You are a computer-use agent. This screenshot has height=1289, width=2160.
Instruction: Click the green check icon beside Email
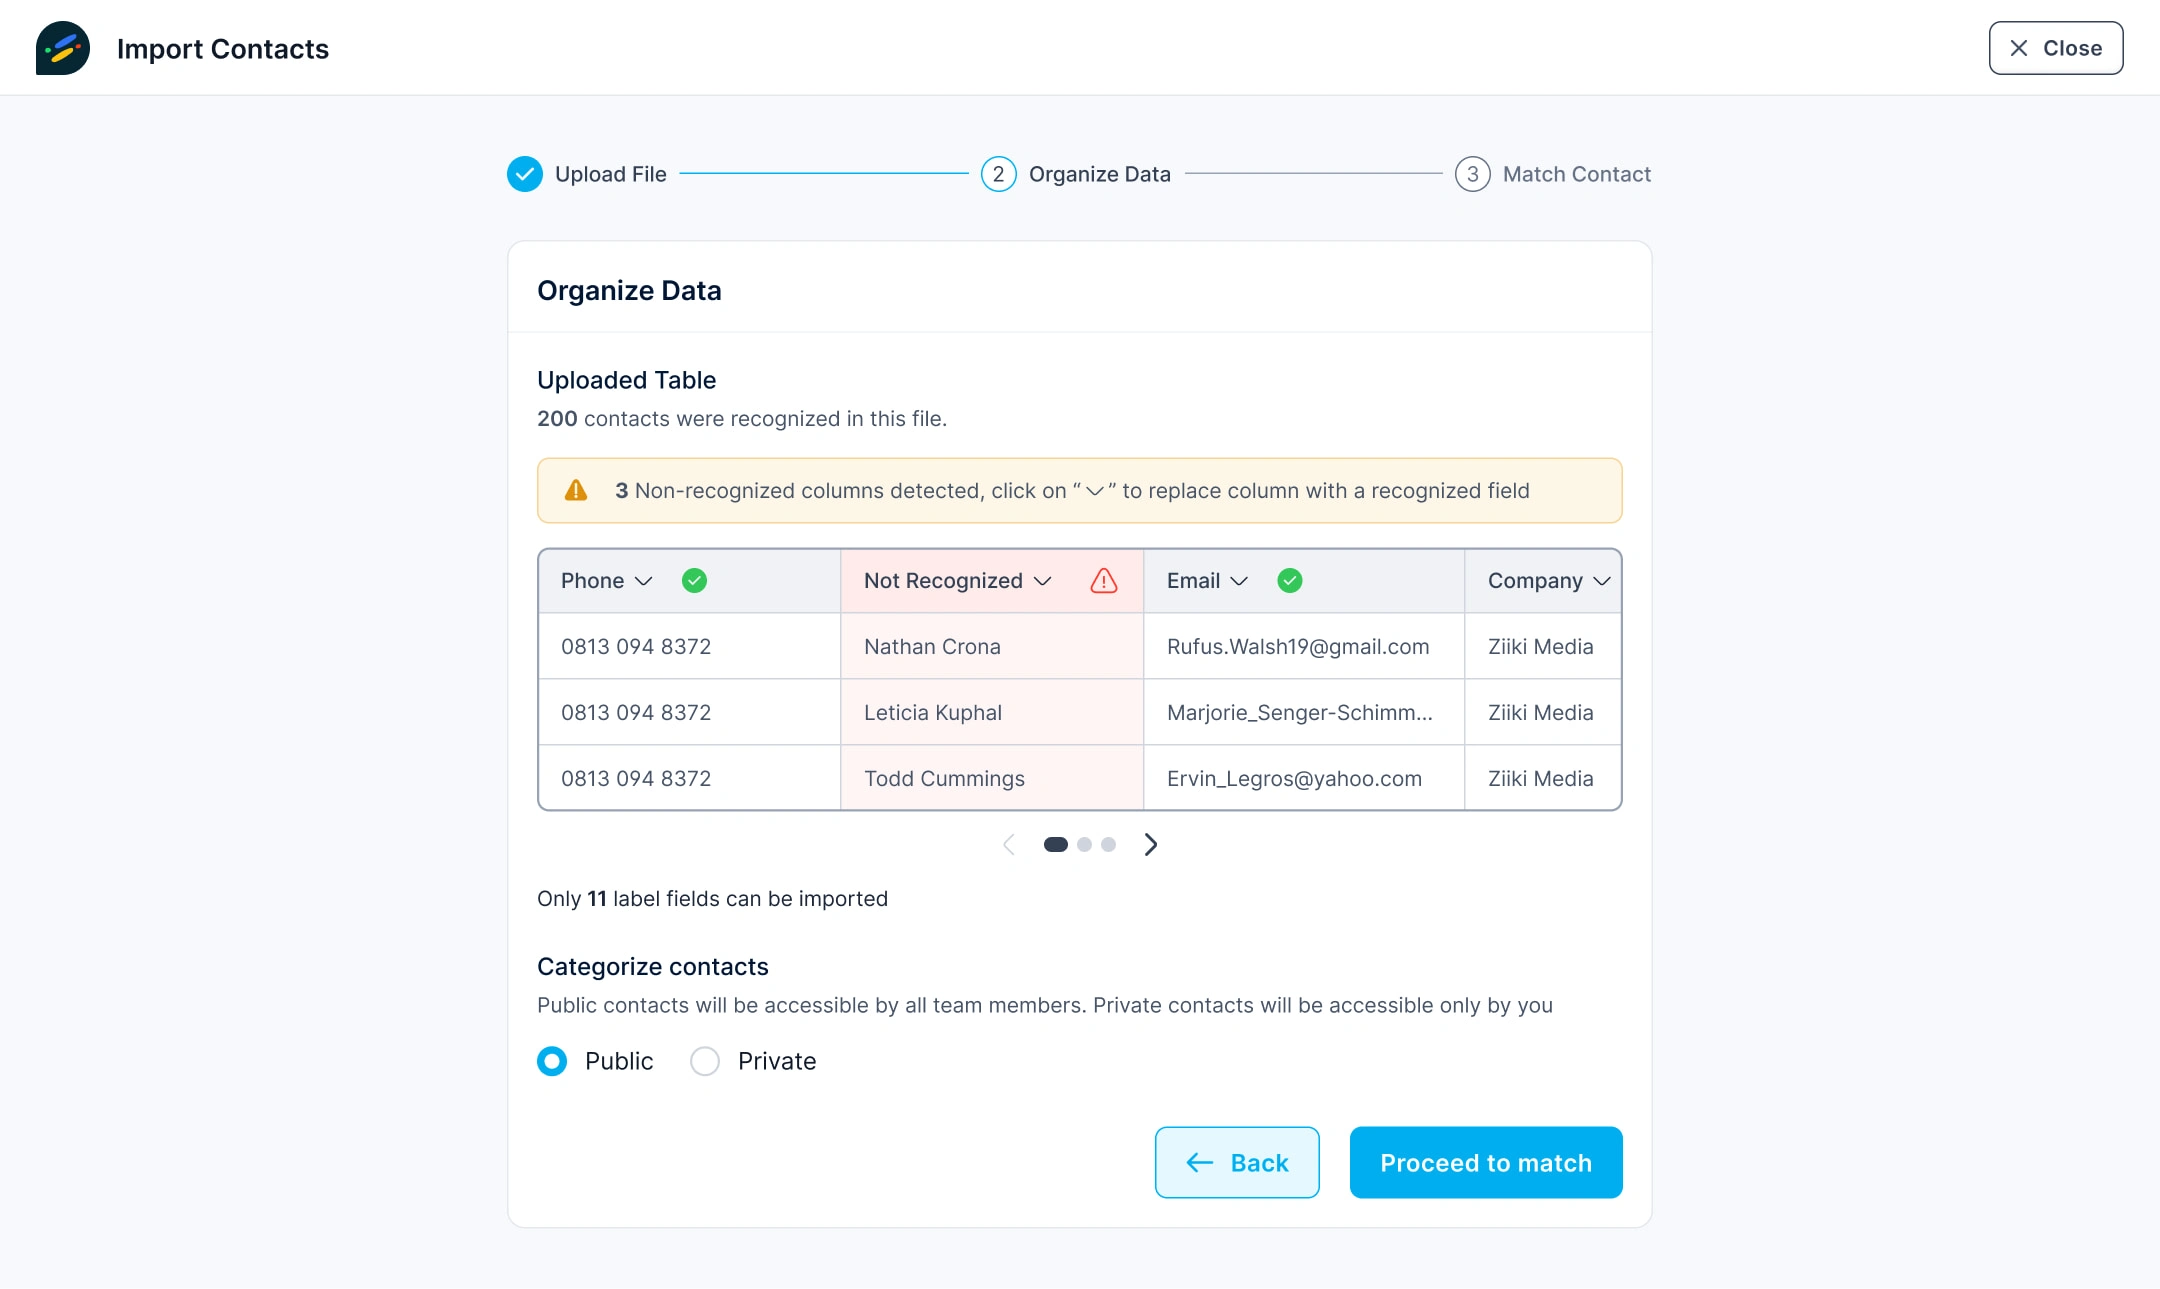(x=1290, y=581)
